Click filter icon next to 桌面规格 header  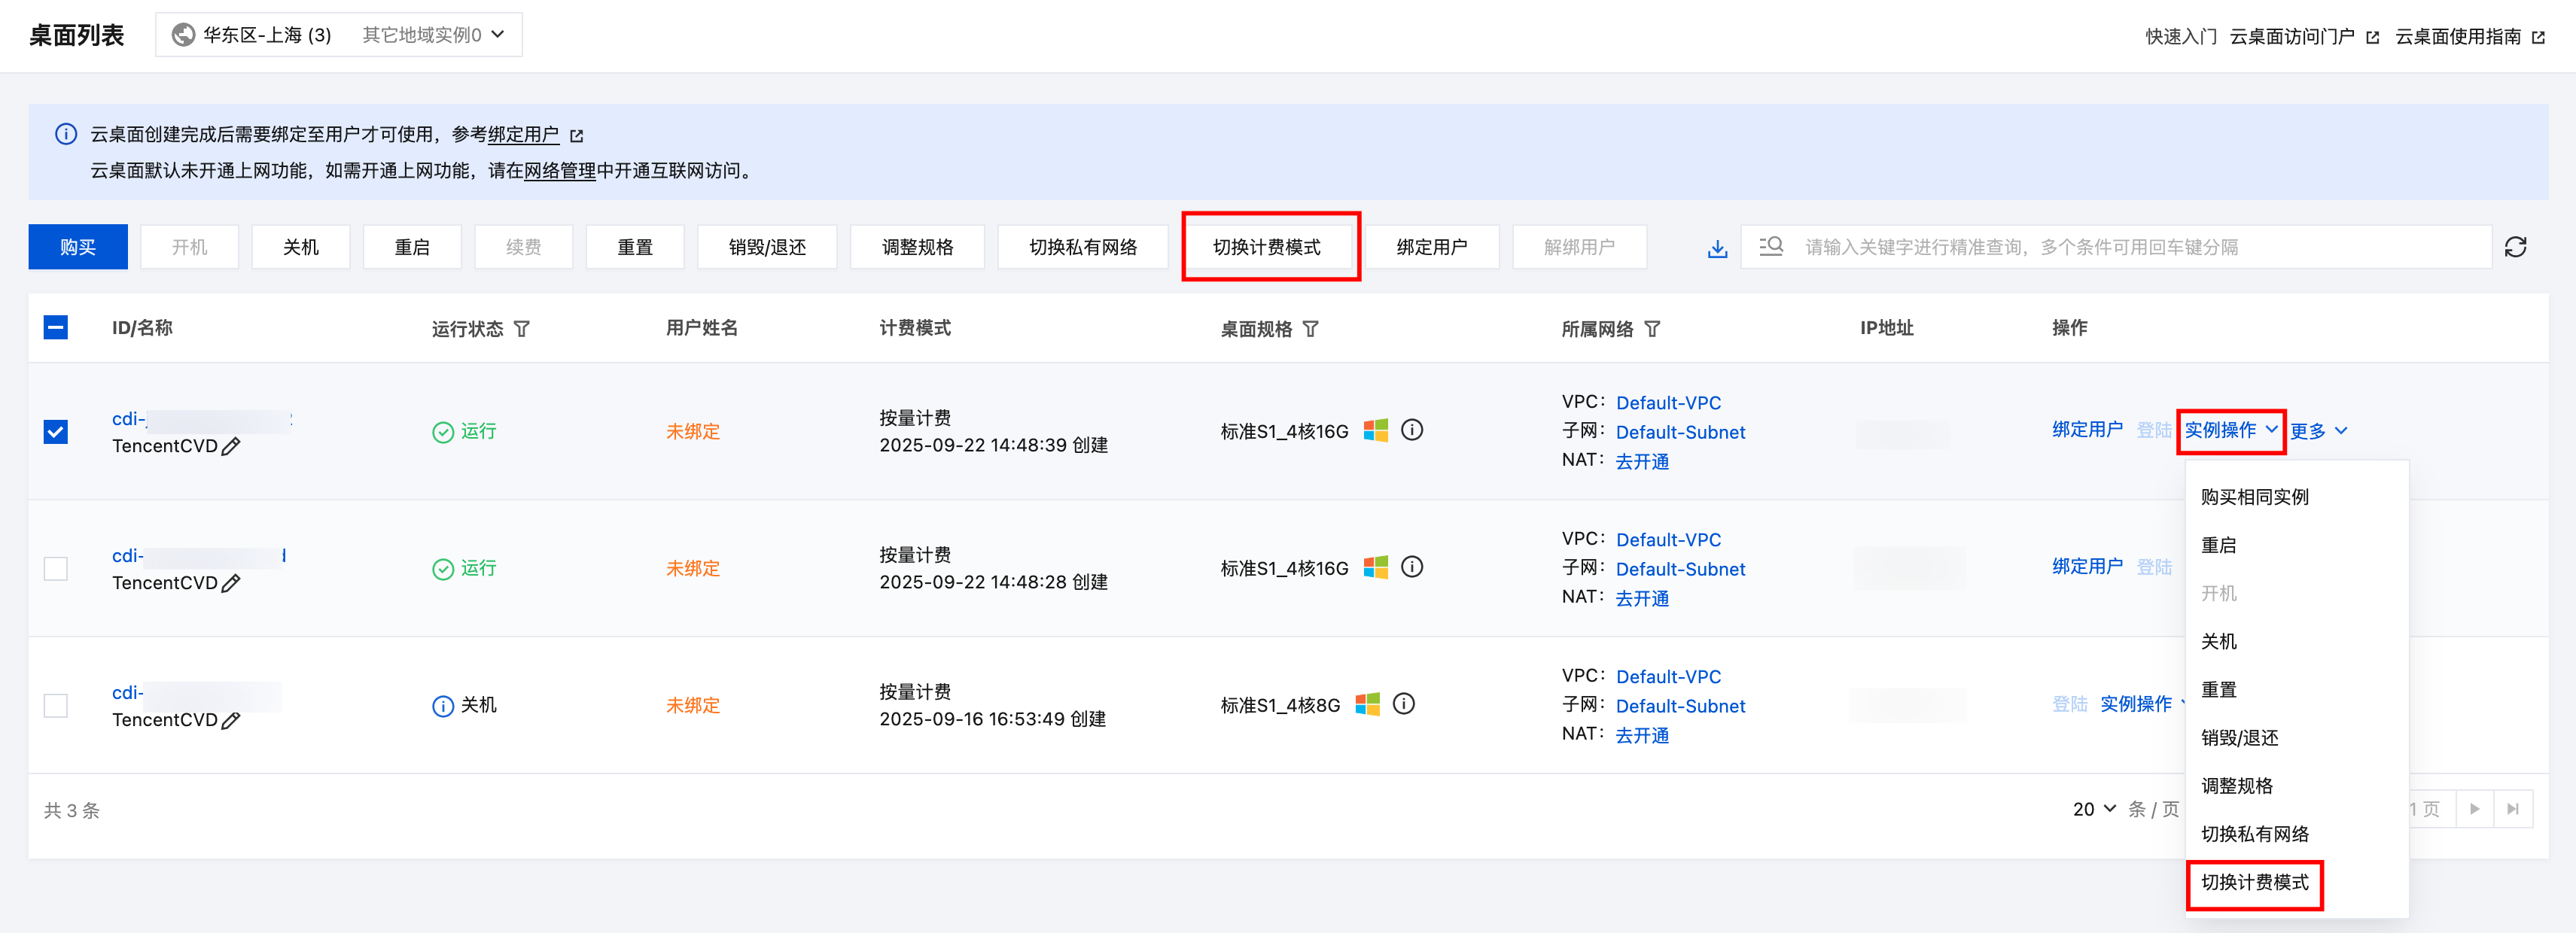coord(1310,329)
